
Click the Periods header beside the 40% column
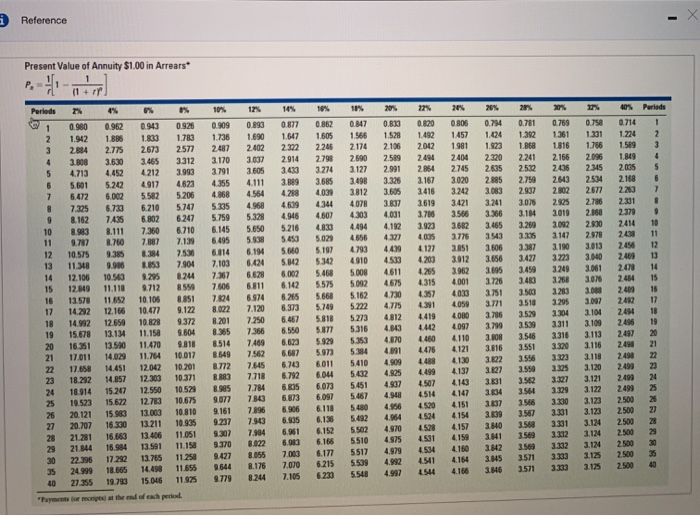coord(654,107)
